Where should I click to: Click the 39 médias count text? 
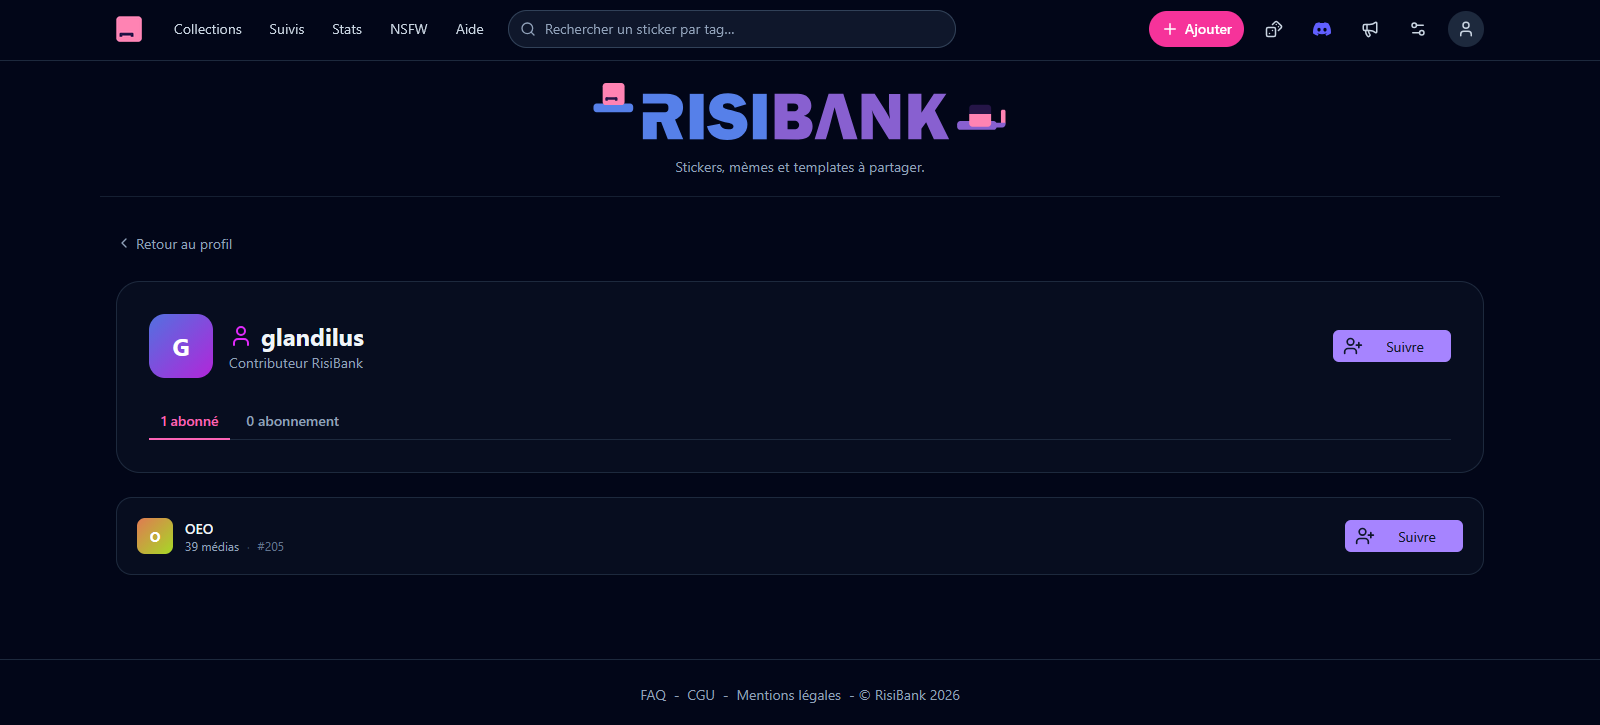[212, 547]
